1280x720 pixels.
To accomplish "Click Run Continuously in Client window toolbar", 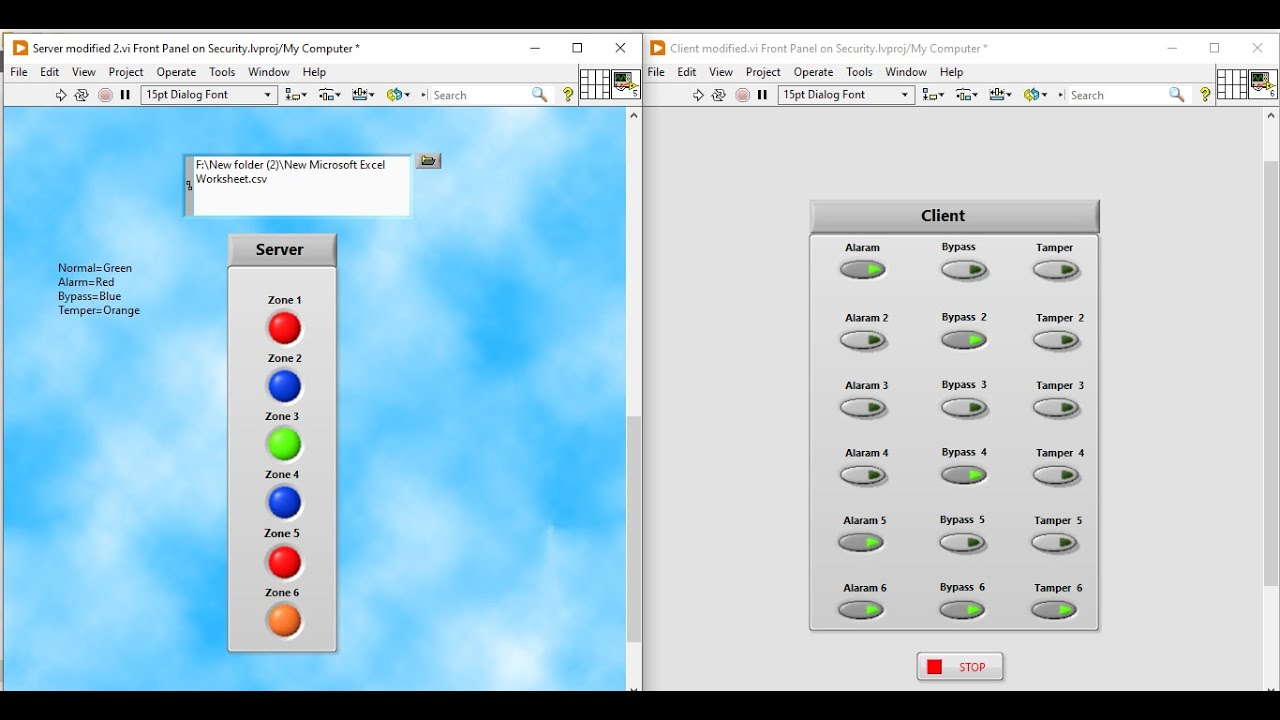I will tap(719, 95).
